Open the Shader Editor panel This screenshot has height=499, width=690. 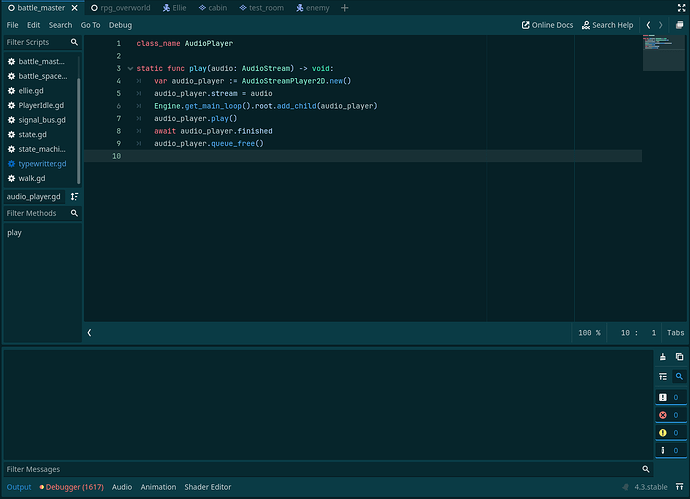click(x=208, y=487)
